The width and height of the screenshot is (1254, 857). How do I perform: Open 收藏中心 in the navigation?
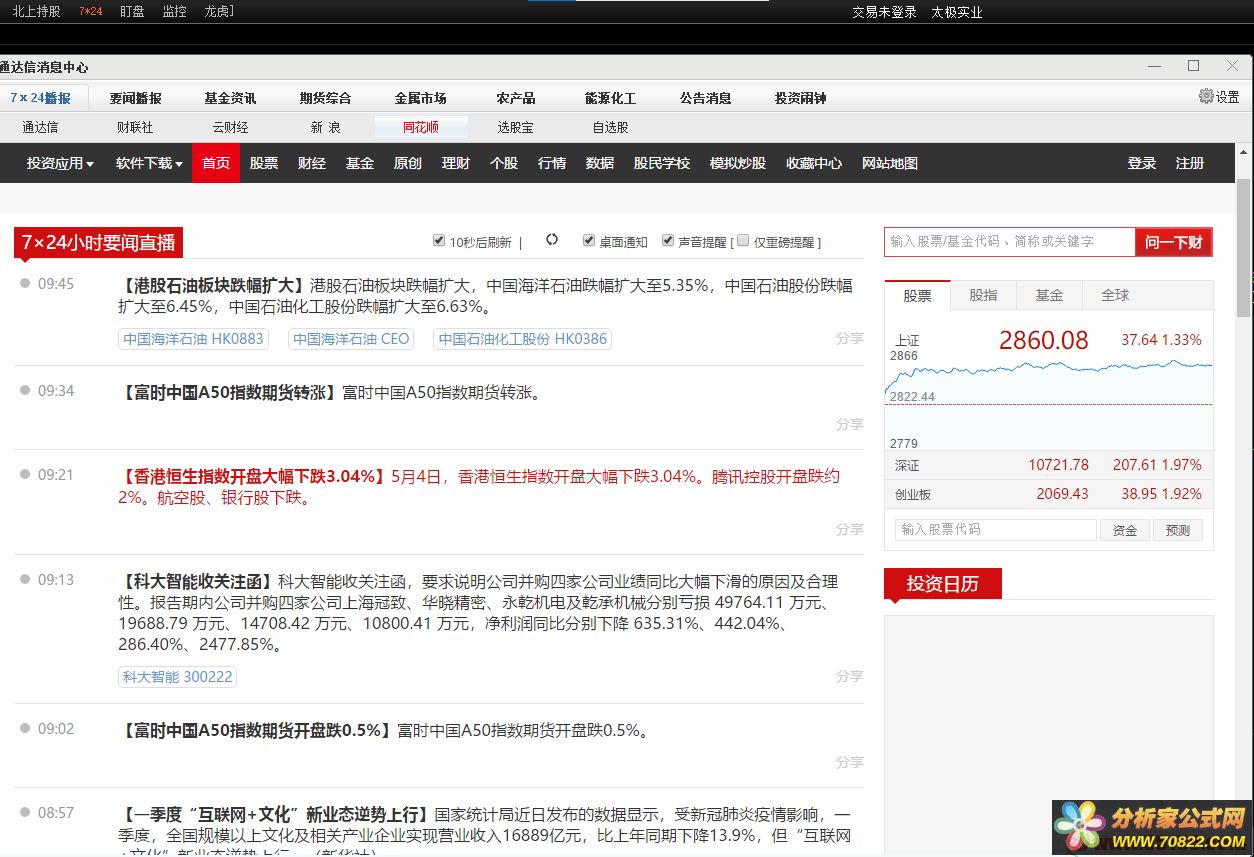[814, 163]
